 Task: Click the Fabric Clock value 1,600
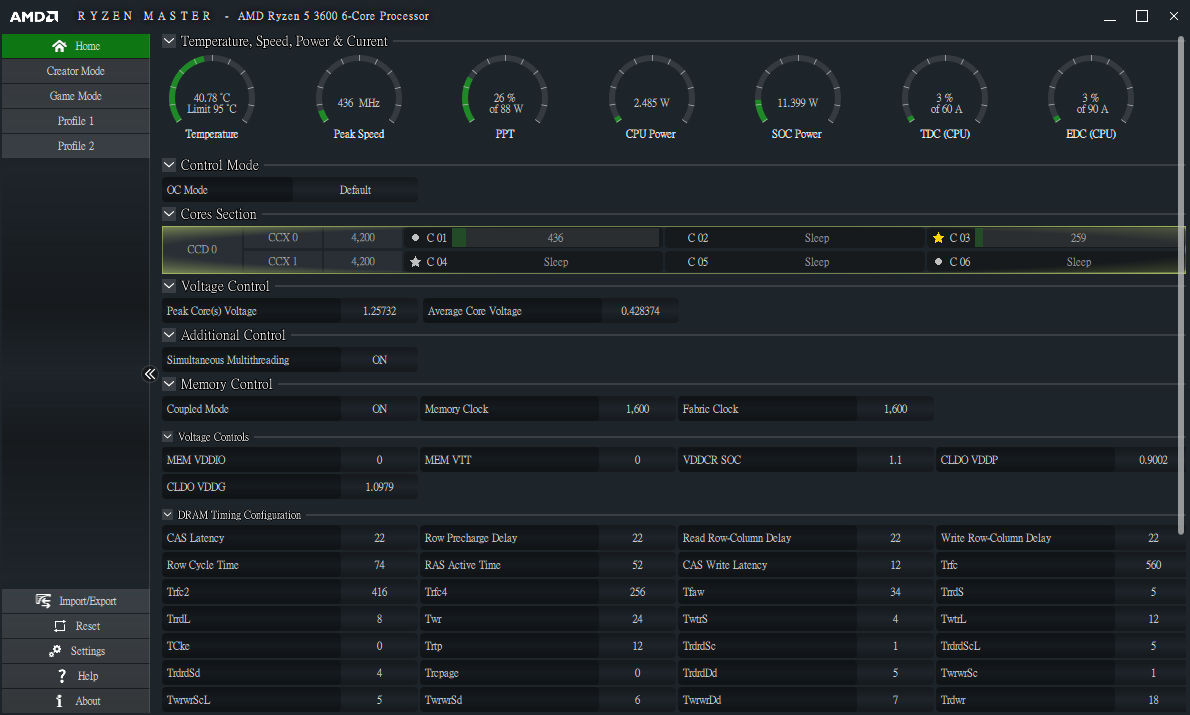(x=896, y=409)
